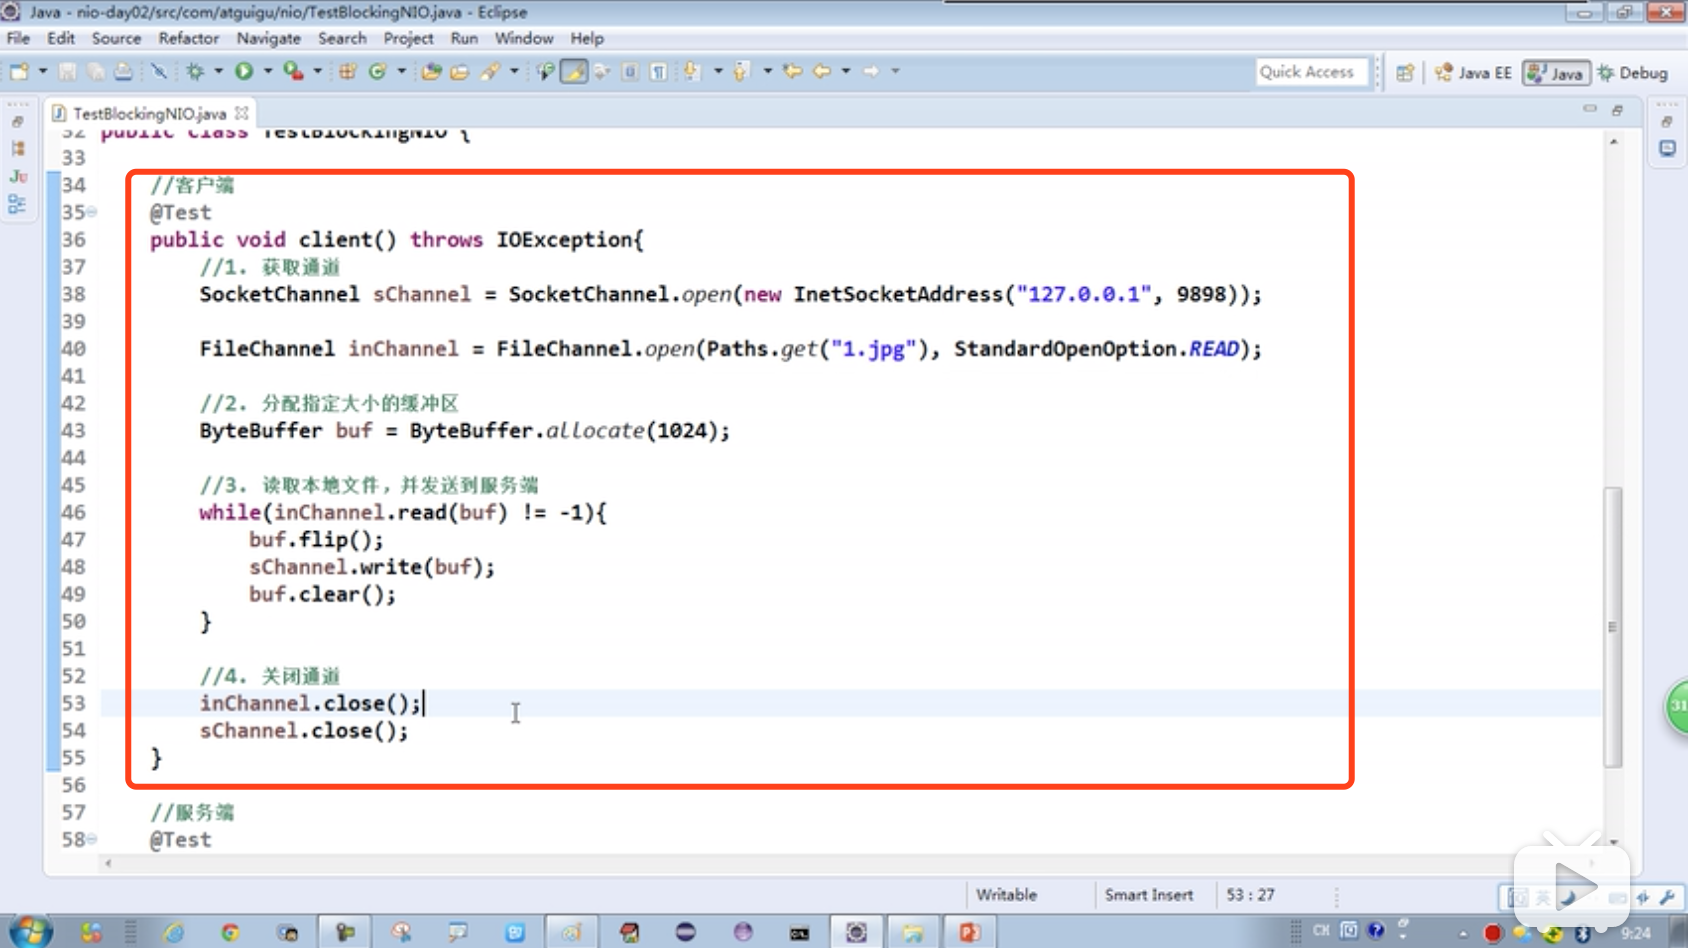Click the "53 : 27" cursor position status
This screenshot has width=1688, height=948.
pos(1250,895)
